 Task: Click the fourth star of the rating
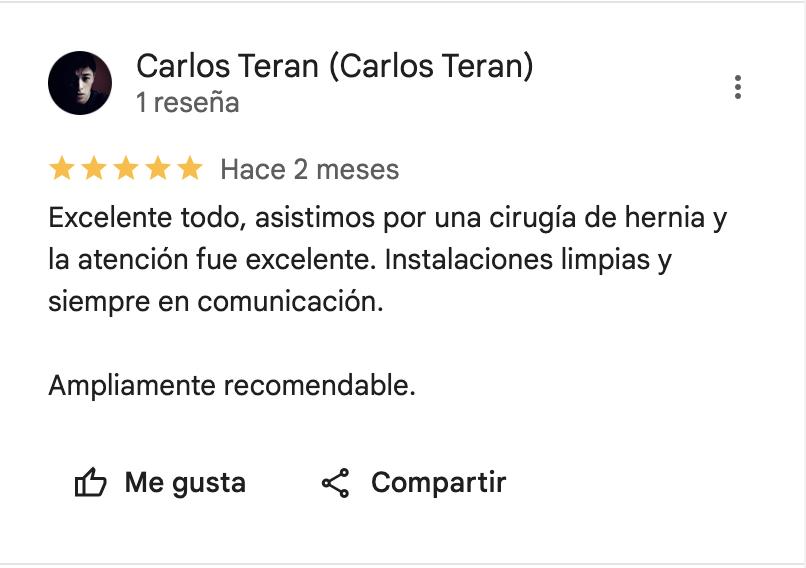[x=158, y=170]
